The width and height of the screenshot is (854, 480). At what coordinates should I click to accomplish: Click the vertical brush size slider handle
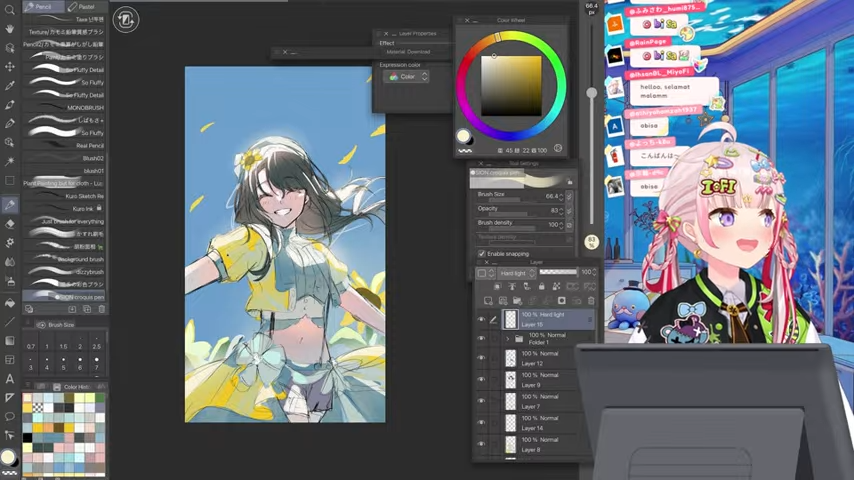(591, 93)
